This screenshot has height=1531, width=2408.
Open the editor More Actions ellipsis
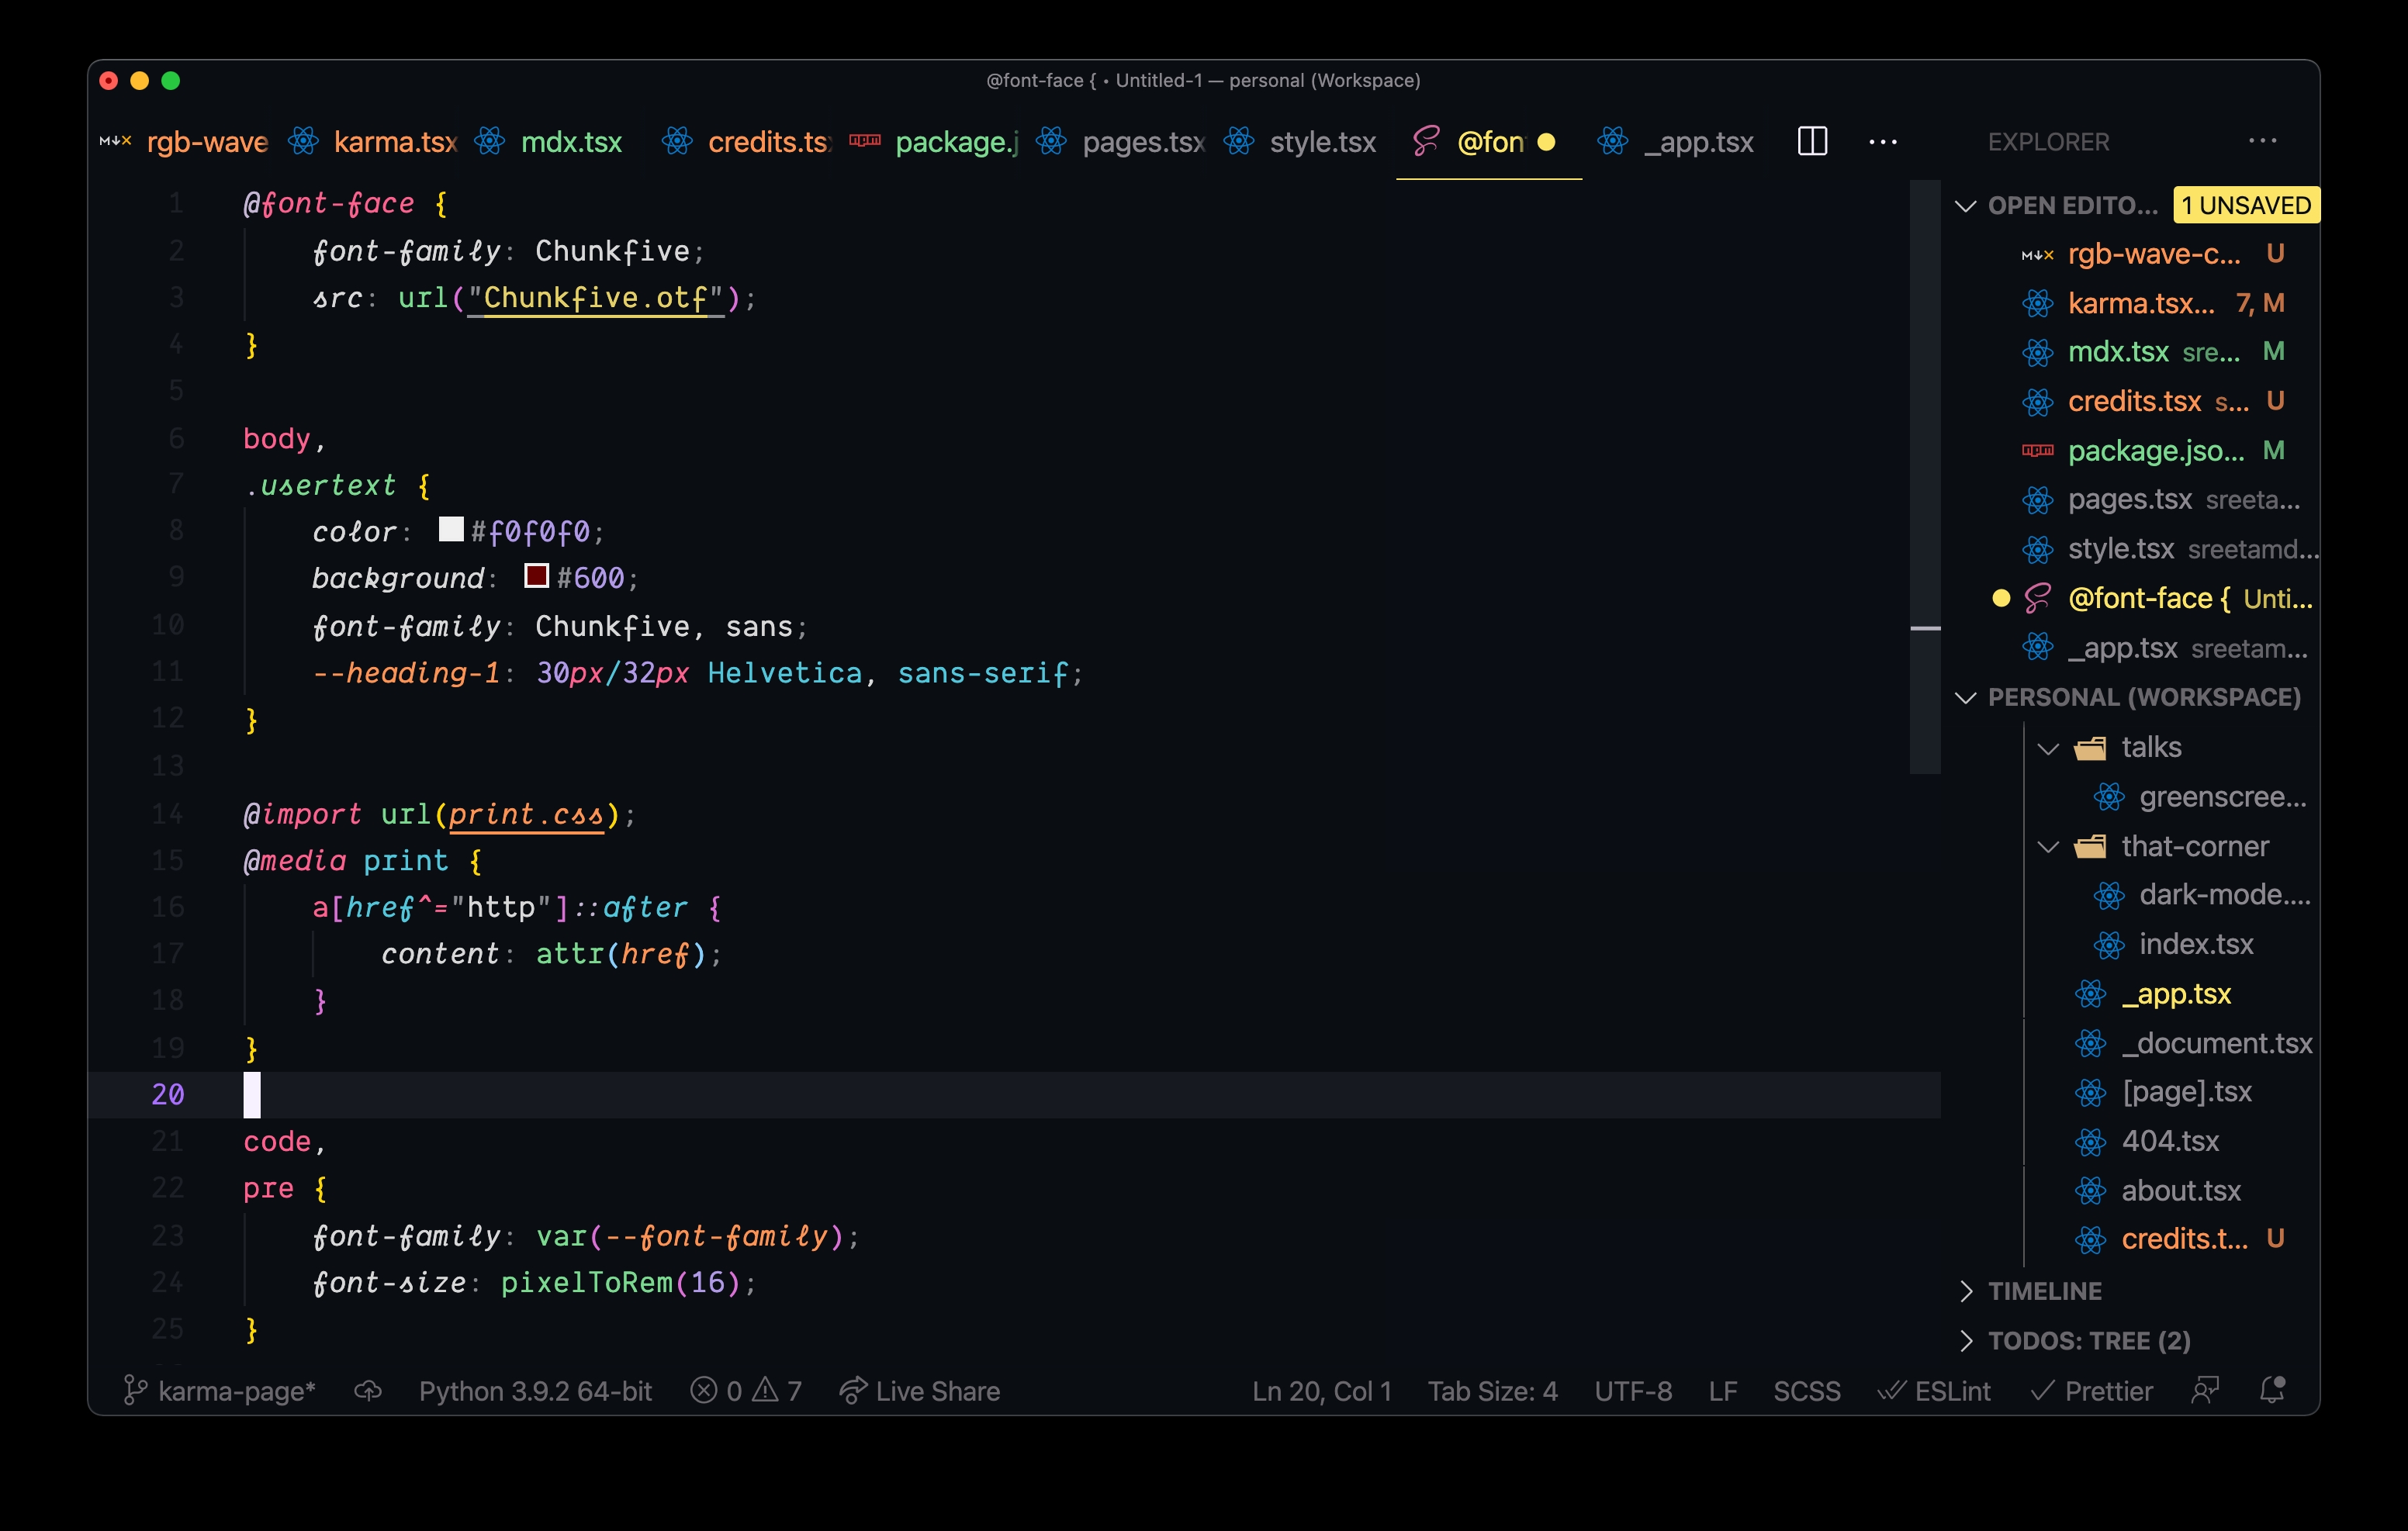click(x=1883, y=142)
